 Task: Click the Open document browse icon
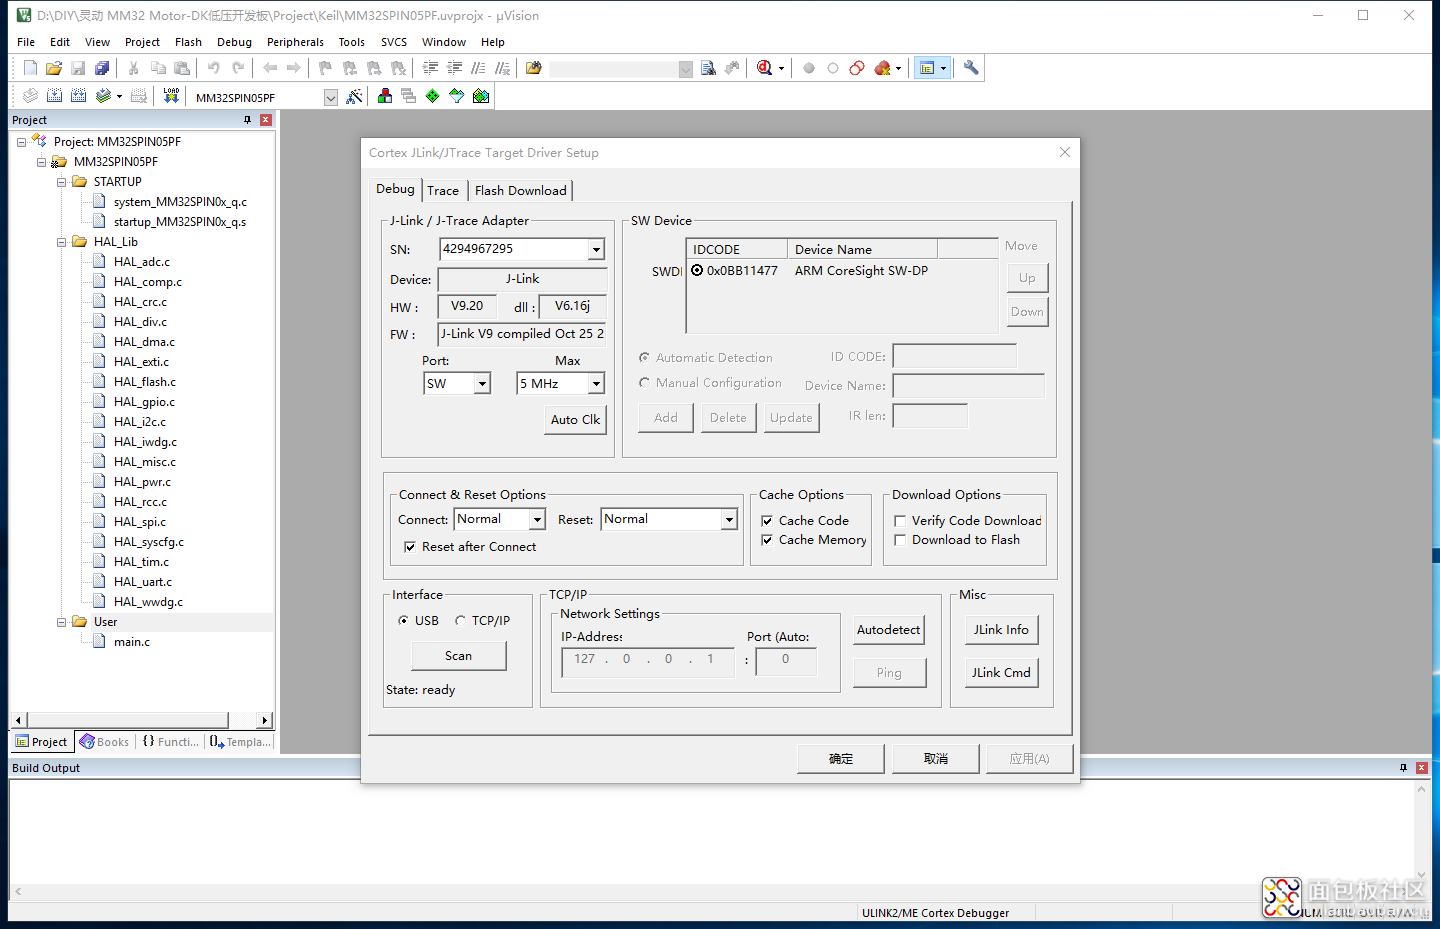tap(533, 68)
